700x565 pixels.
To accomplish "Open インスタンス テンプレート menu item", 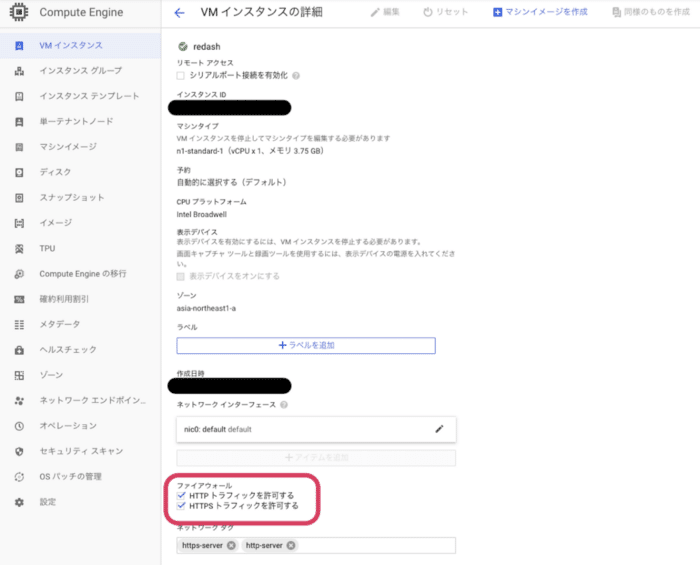I will [x=80, y=96].
